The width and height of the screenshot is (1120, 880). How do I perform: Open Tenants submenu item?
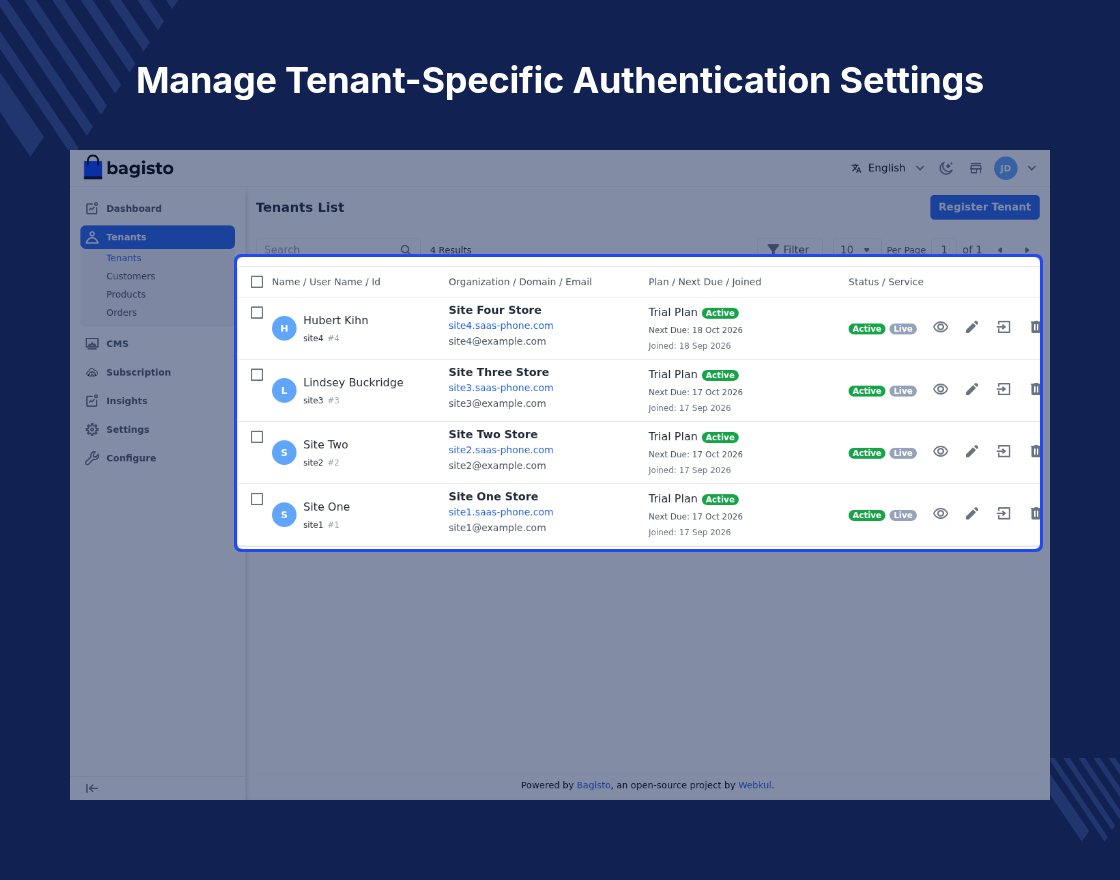[x=124, y=258]
